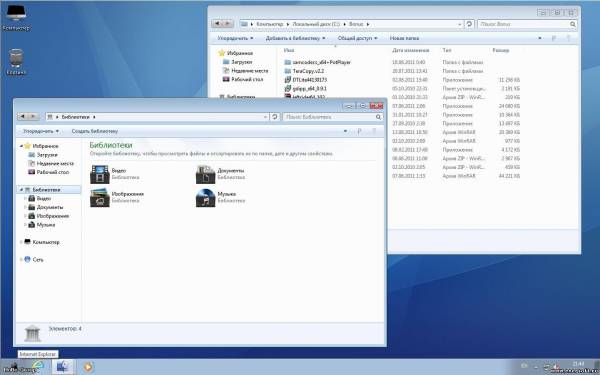Click Back arrow in Библиотеки window
The height and width of the screenshot is (375, 600).
click(x=23, y=117)
